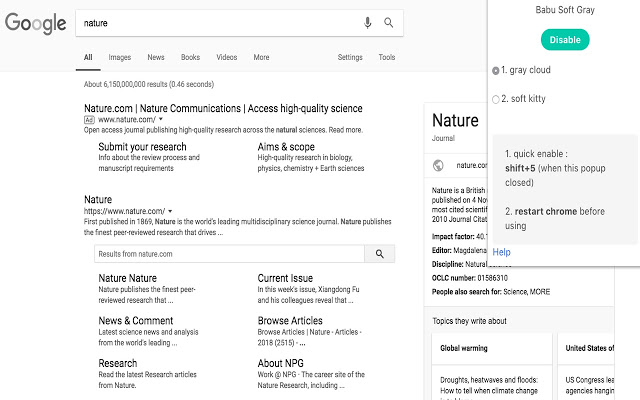The image size is (640, 400).
Task: Open the 'Aims & scope' sitelink
Action: click(286, 147)
